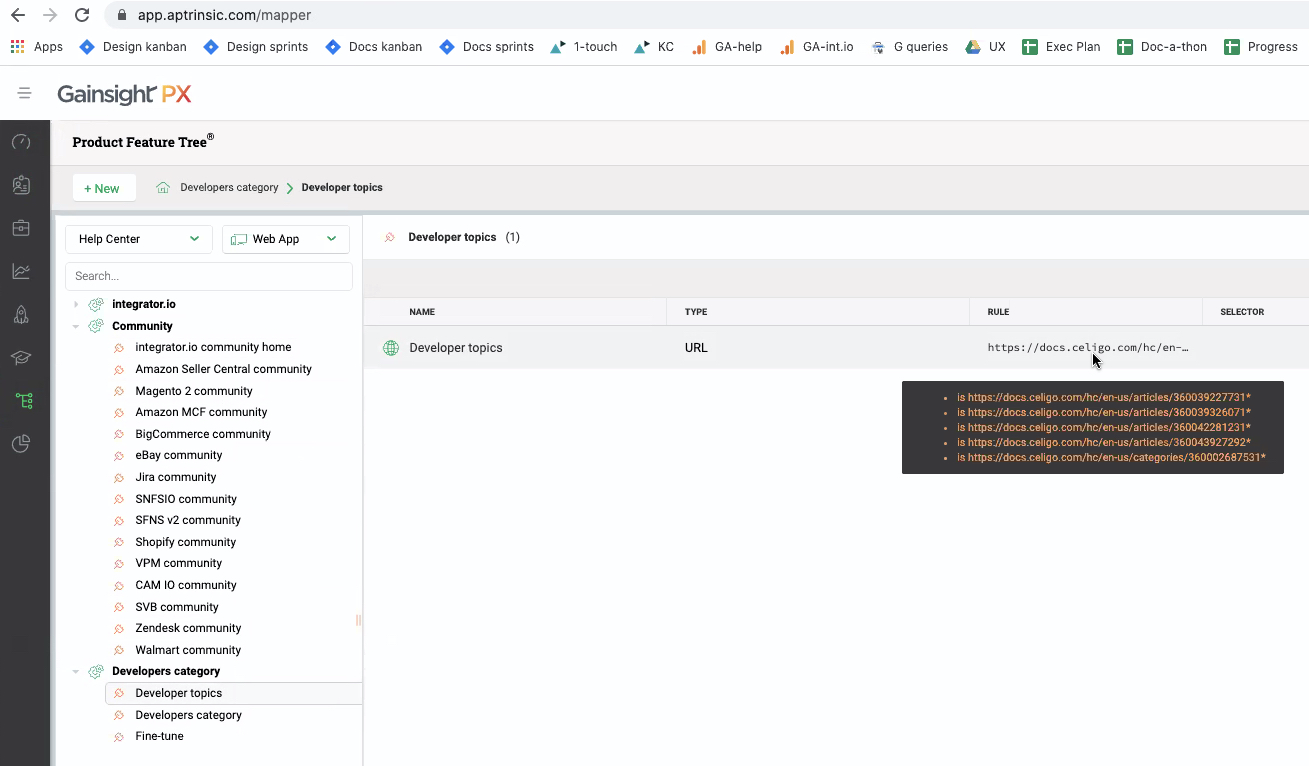Select VPM community tree item
Image resolution: width=1309 pixels, height=766 pixels.
179,563
